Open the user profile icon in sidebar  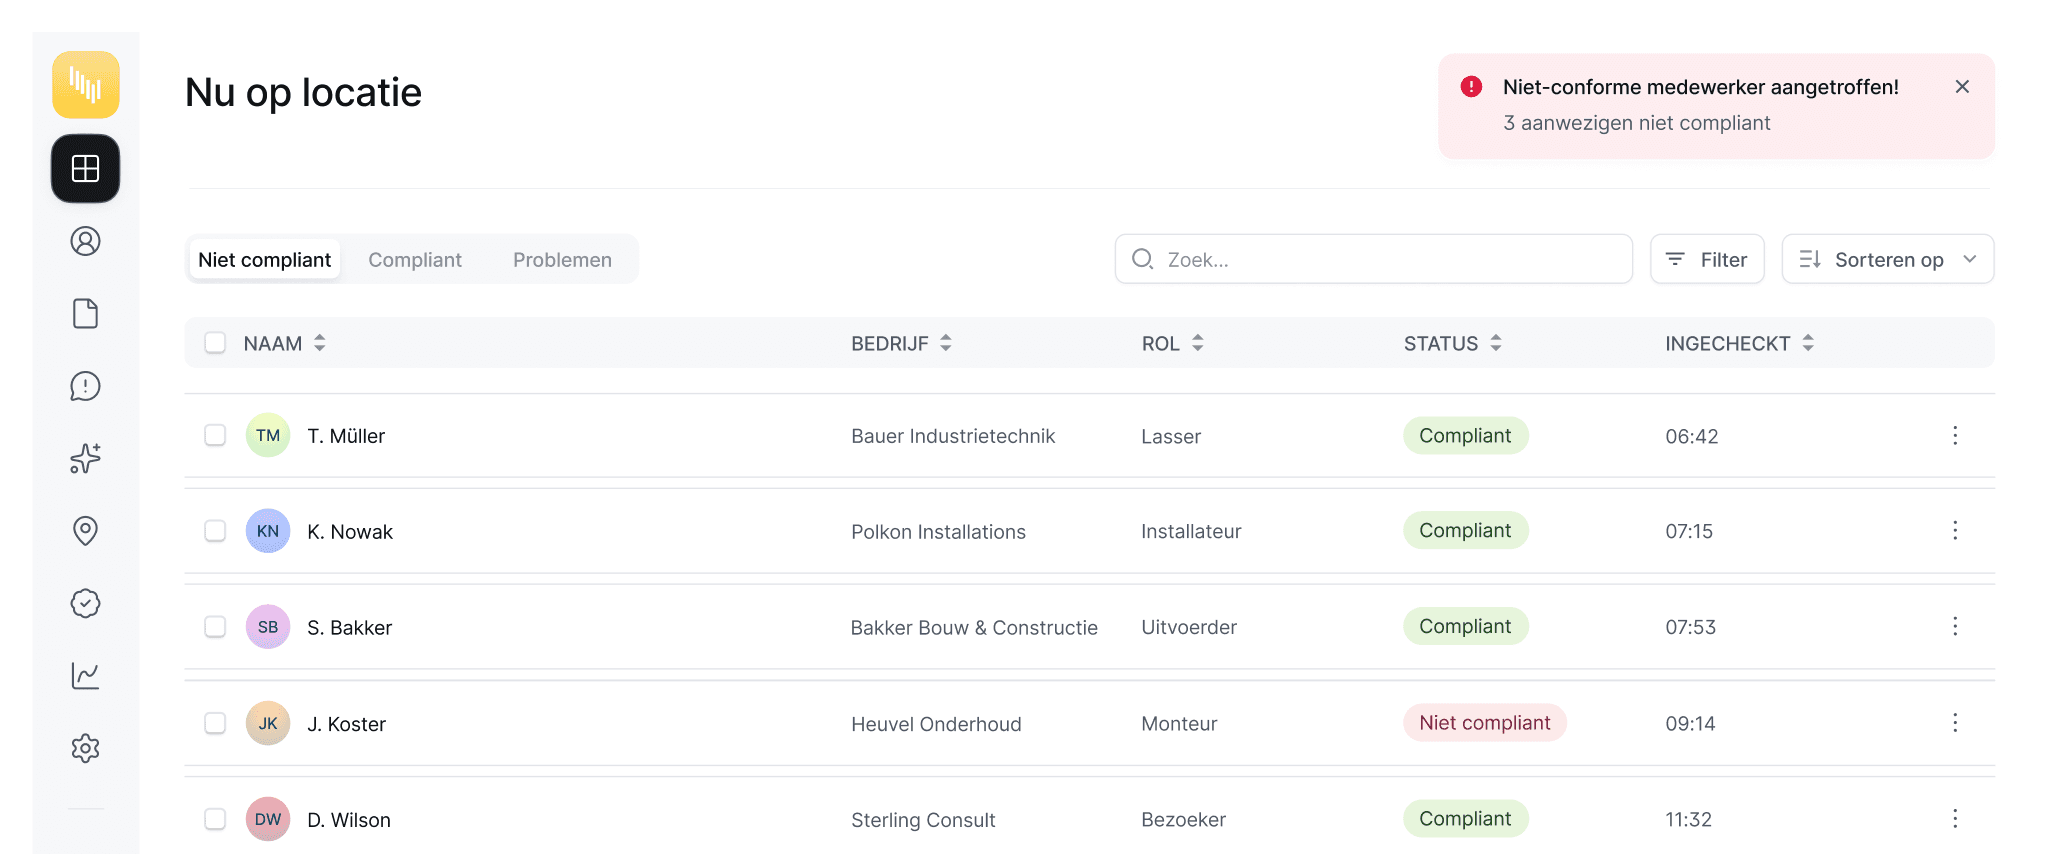(x=86, y=241)
